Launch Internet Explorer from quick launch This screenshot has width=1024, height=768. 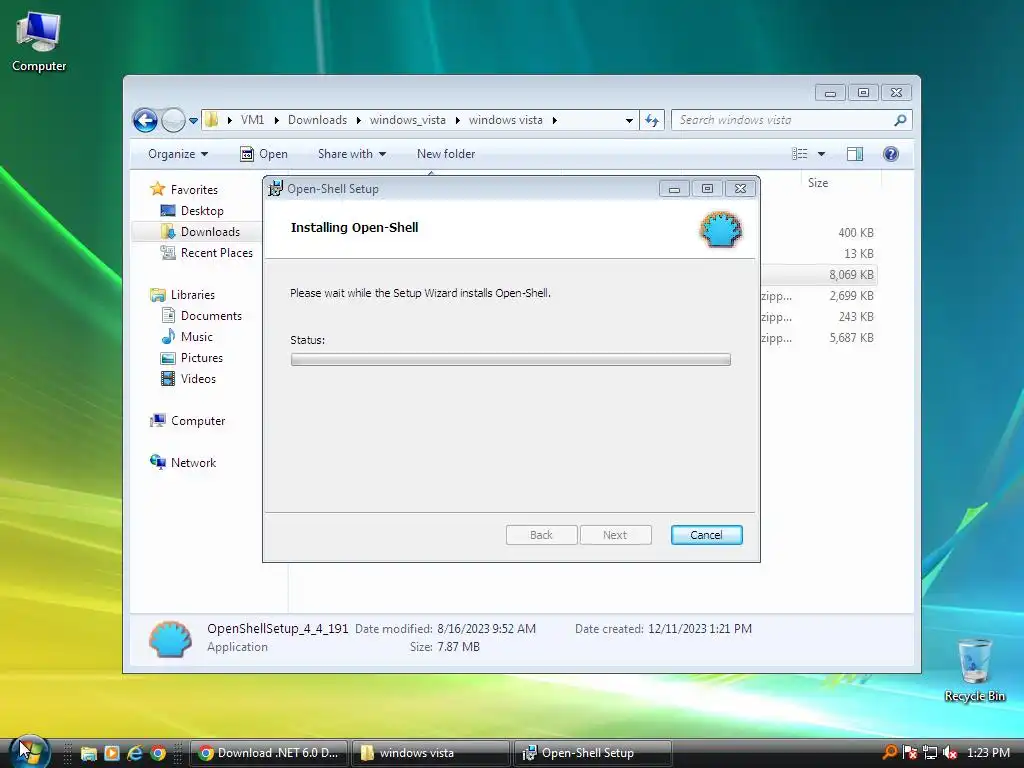135,754
